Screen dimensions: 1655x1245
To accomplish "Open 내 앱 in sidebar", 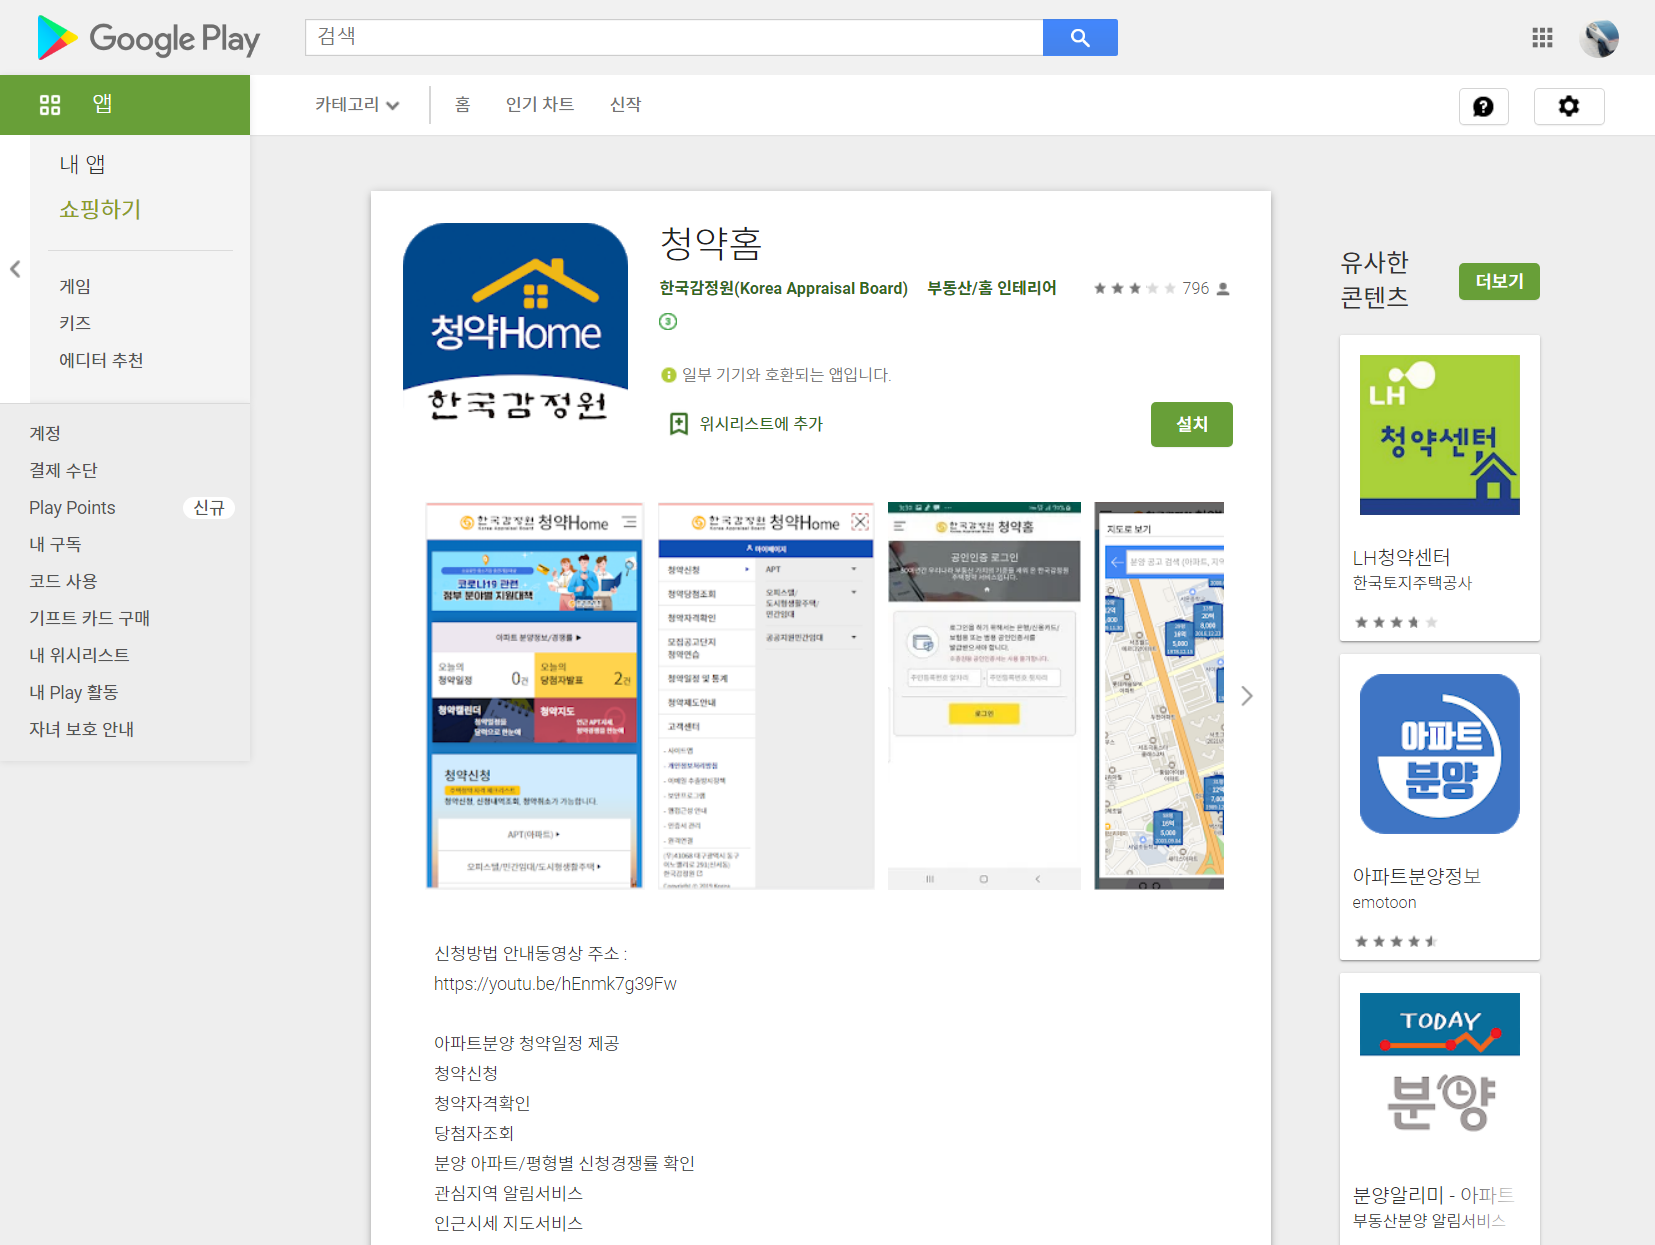I will click(82, 164).
